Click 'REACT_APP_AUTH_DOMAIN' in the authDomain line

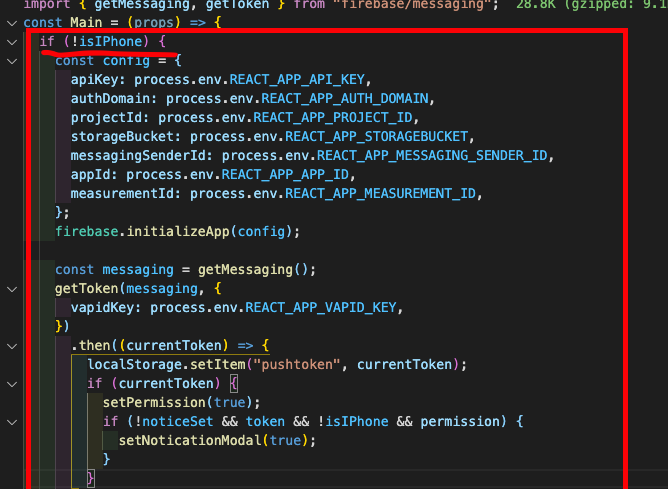(x=345, y=99)
